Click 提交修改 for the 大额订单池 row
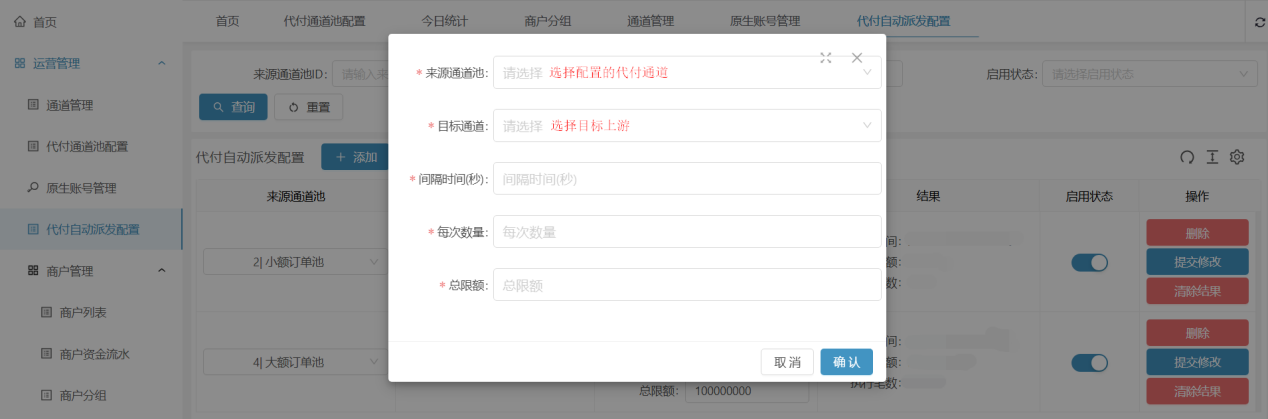1268x419 pixels. point(1197,362)
